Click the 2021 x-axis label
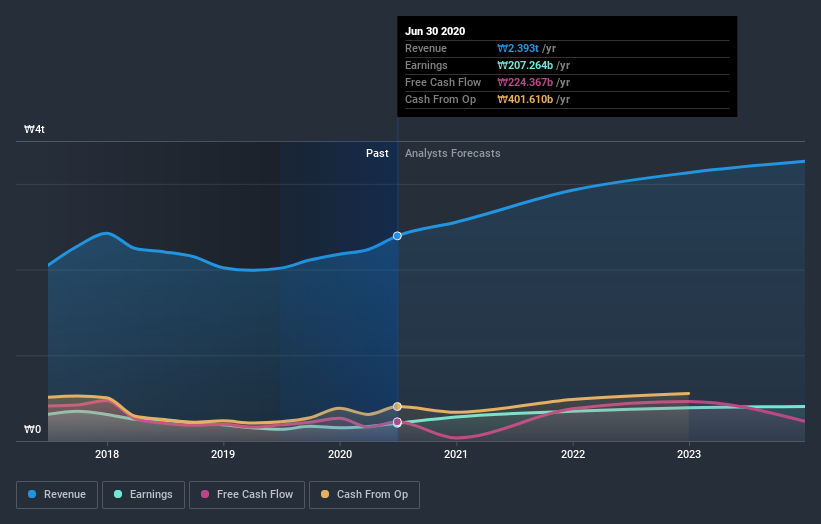The image size is (821, 524). coord(456,454)
